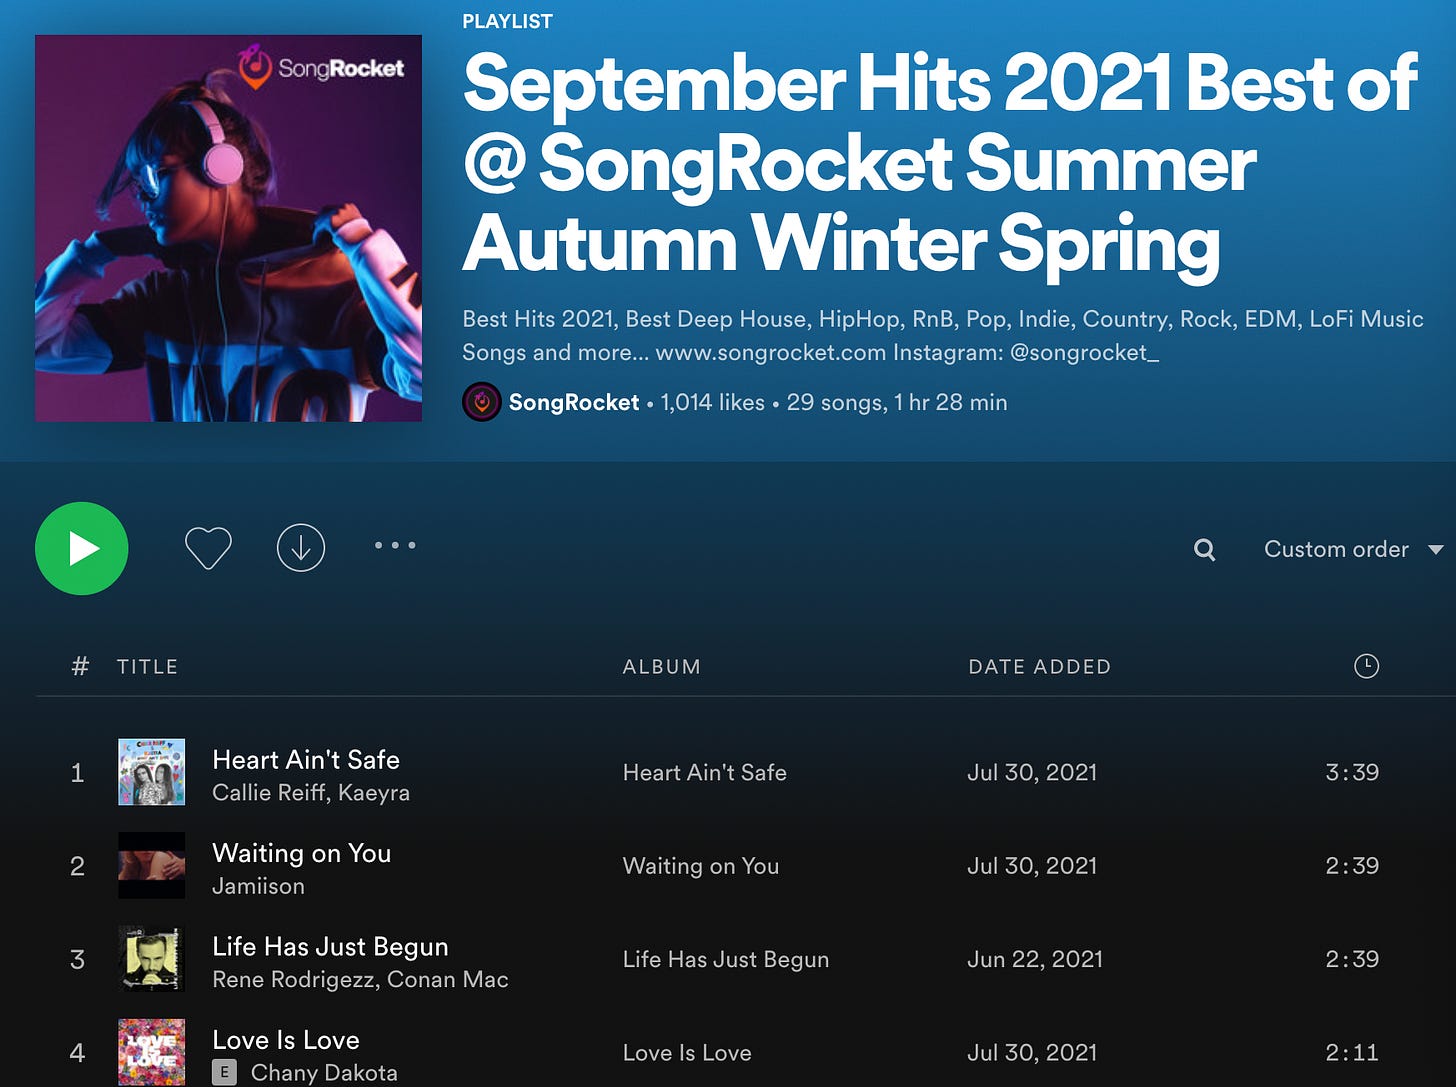
Task: Open the three-dot more options menu
Action: point(395,545)
